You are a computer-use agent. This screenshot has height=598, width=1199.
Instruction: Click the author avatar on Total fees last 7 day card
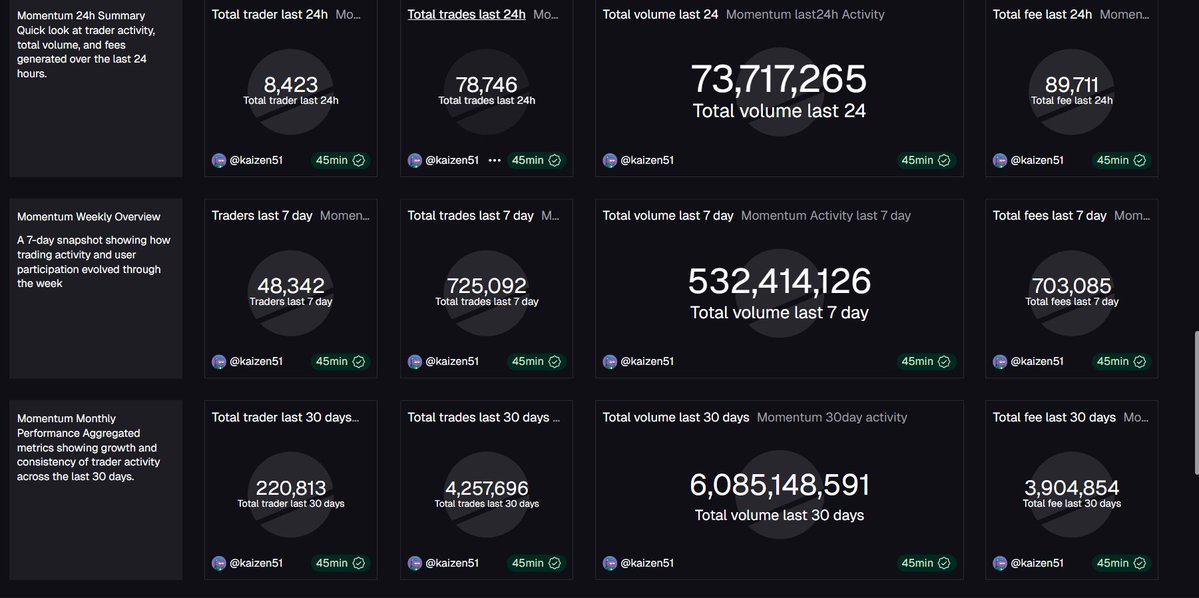pyautogui.click(x=999, y=362)
